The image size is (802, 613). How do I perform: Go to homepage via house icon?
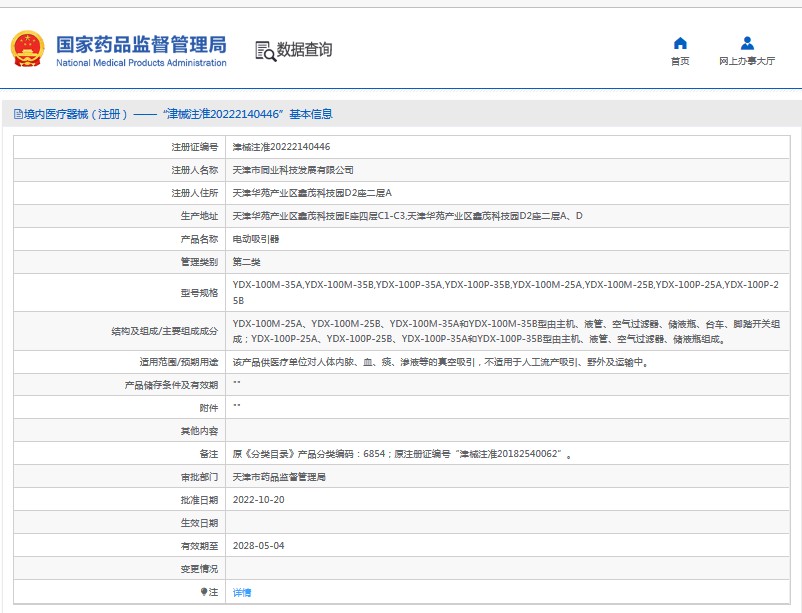(x=680, y=43)
